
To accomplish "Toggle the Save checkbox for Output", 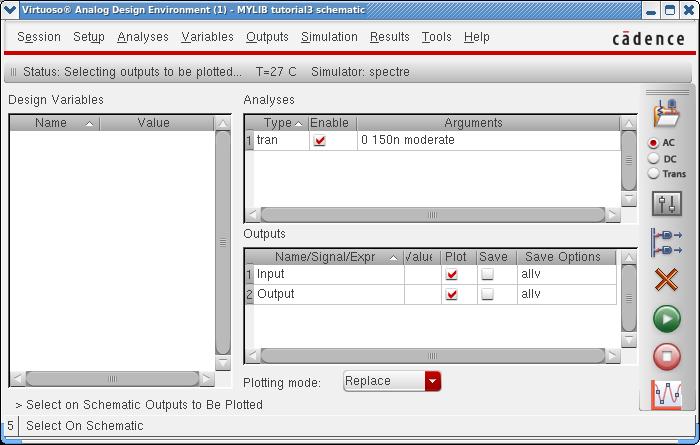I will click(488, 294).
